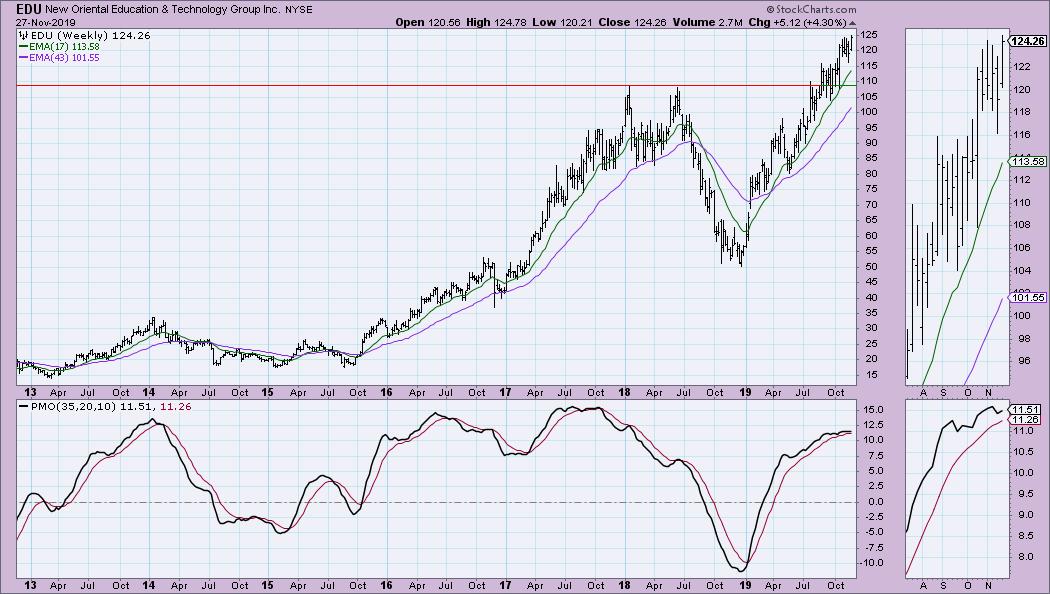Click the 118 label on the zoom price axis
The image size is (1050, 594).
pyautogui.click(x=1021, y=112)
